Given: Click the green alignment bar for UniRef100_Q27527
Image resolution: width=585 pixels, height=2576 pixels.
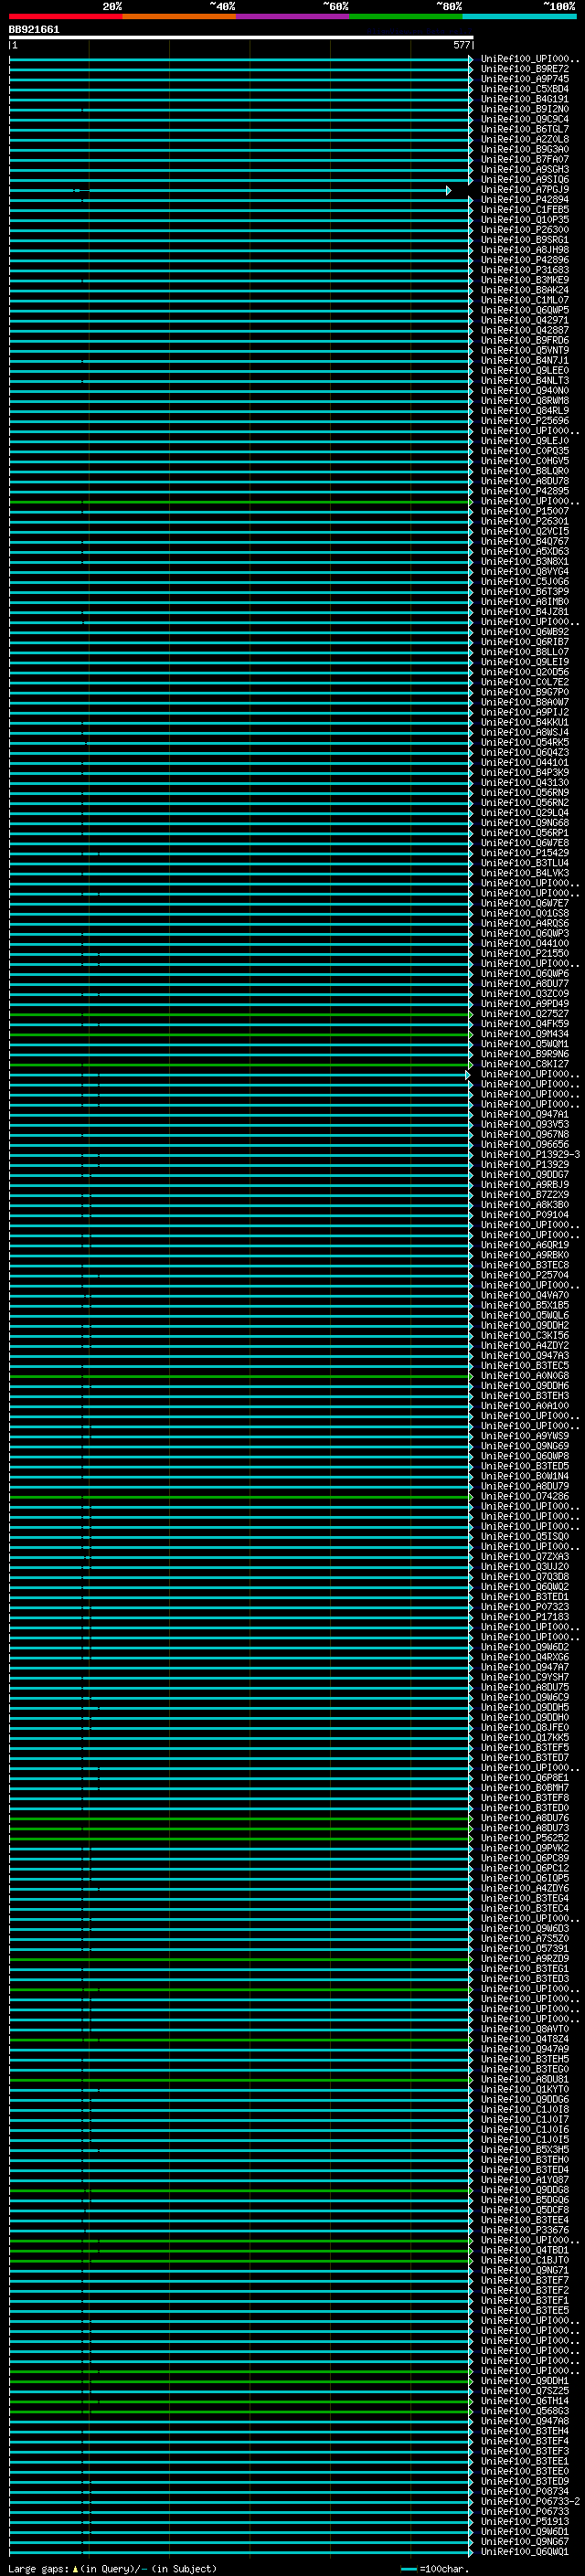Looking at the screenshot, I should [240, 1014].
